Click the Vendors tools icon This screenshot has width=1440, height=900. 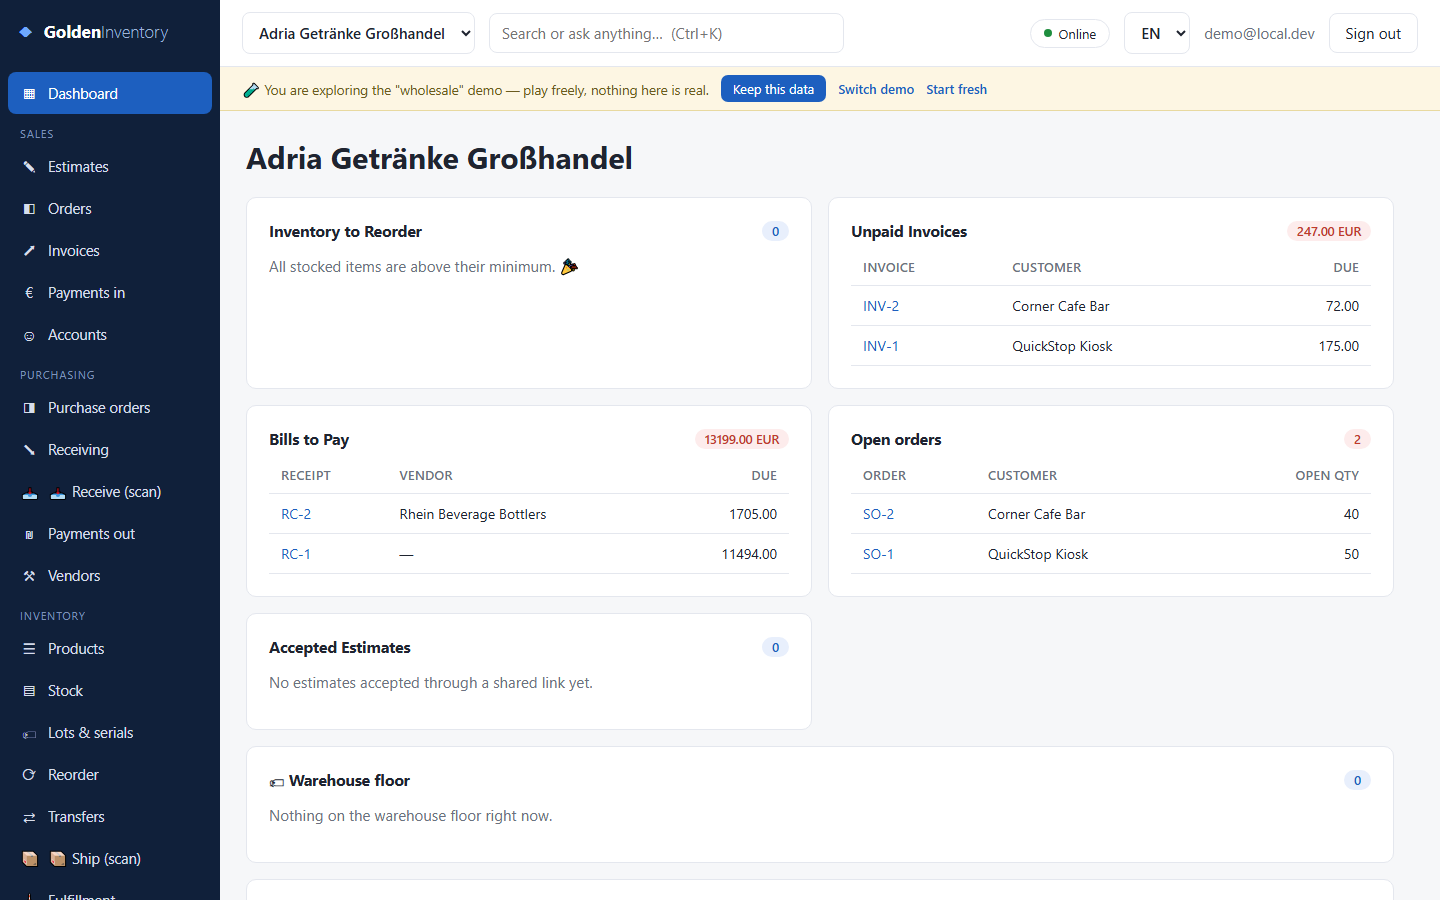point(29,576)
